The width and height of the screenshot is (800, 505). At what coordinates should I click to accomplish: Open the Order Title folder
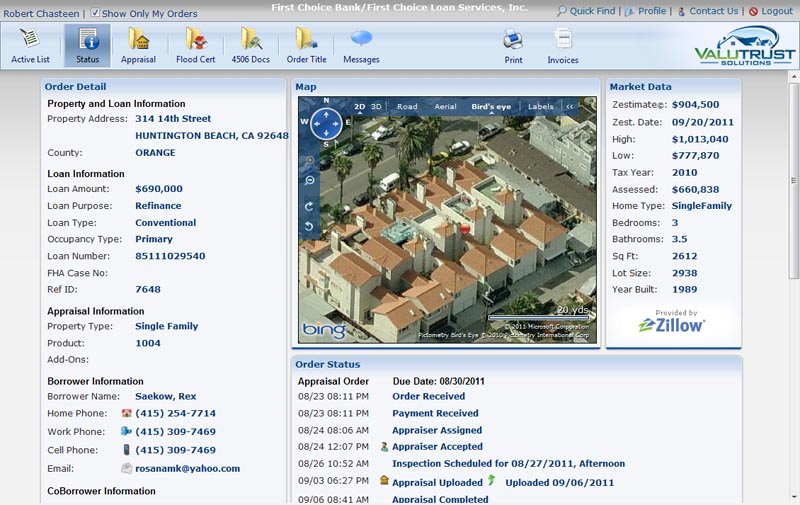point(306,46)
